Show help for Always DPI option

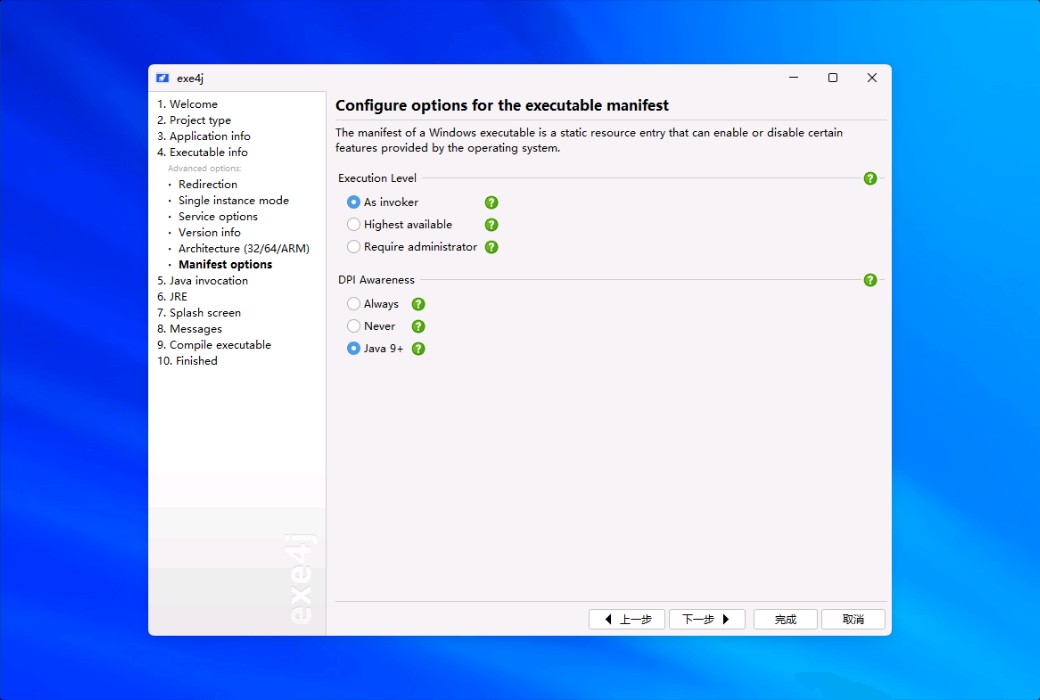(x=419, y=304)
